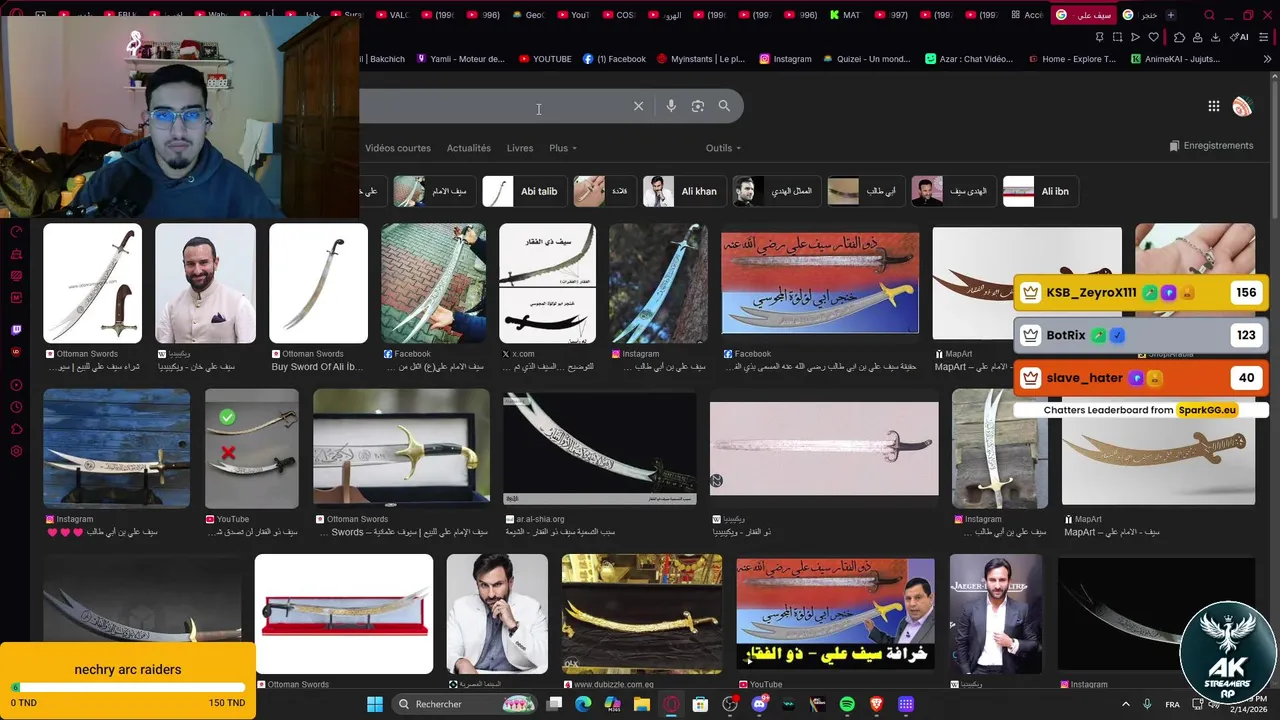Image resolution: width=1280 pixels, height=720 pixels.
Task: Open the Yamli - Moteur de bookmark
Action: coord(460,59)
